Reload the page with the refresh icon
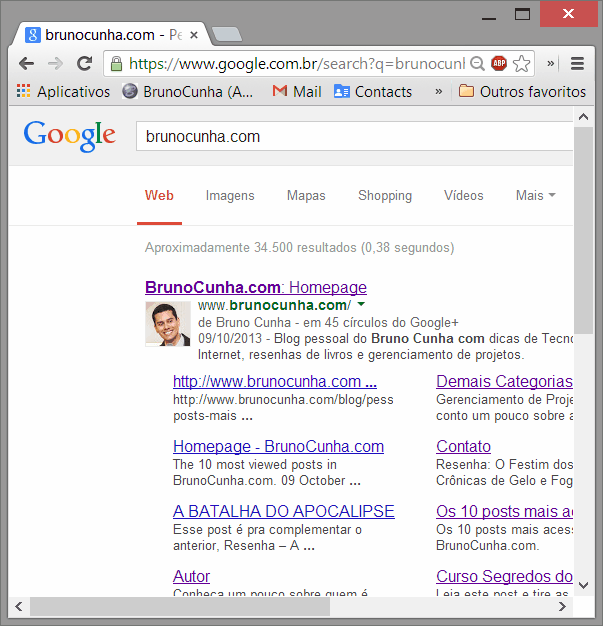603x626 pixels. click(85, 63)
